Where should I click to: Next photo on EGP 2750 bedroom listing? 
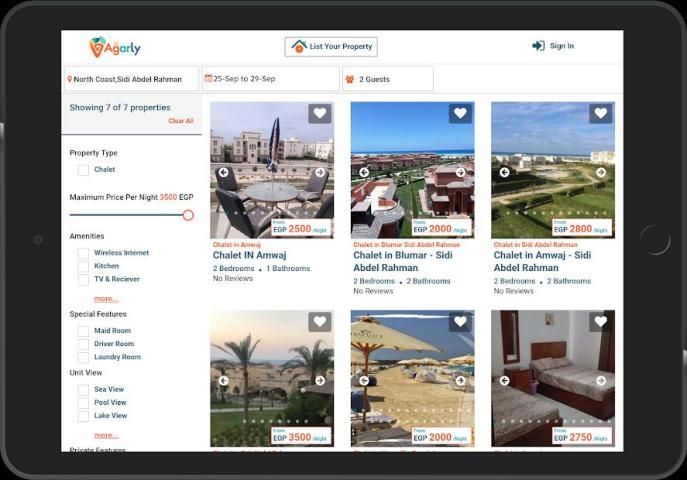(601, 381)
